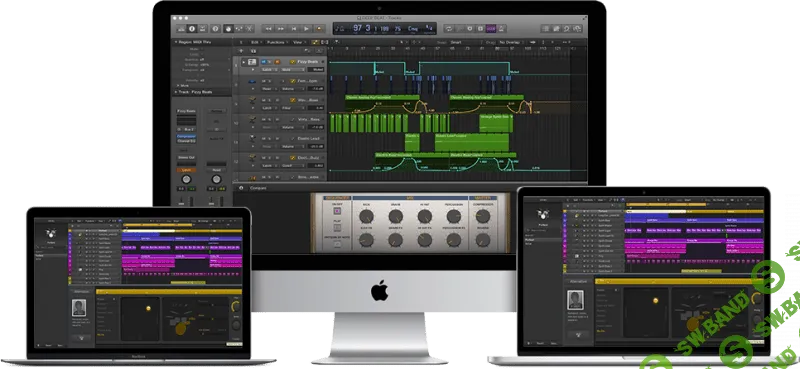Click the yellow XY pad puck on right MacBook

[x=655, y=300]
